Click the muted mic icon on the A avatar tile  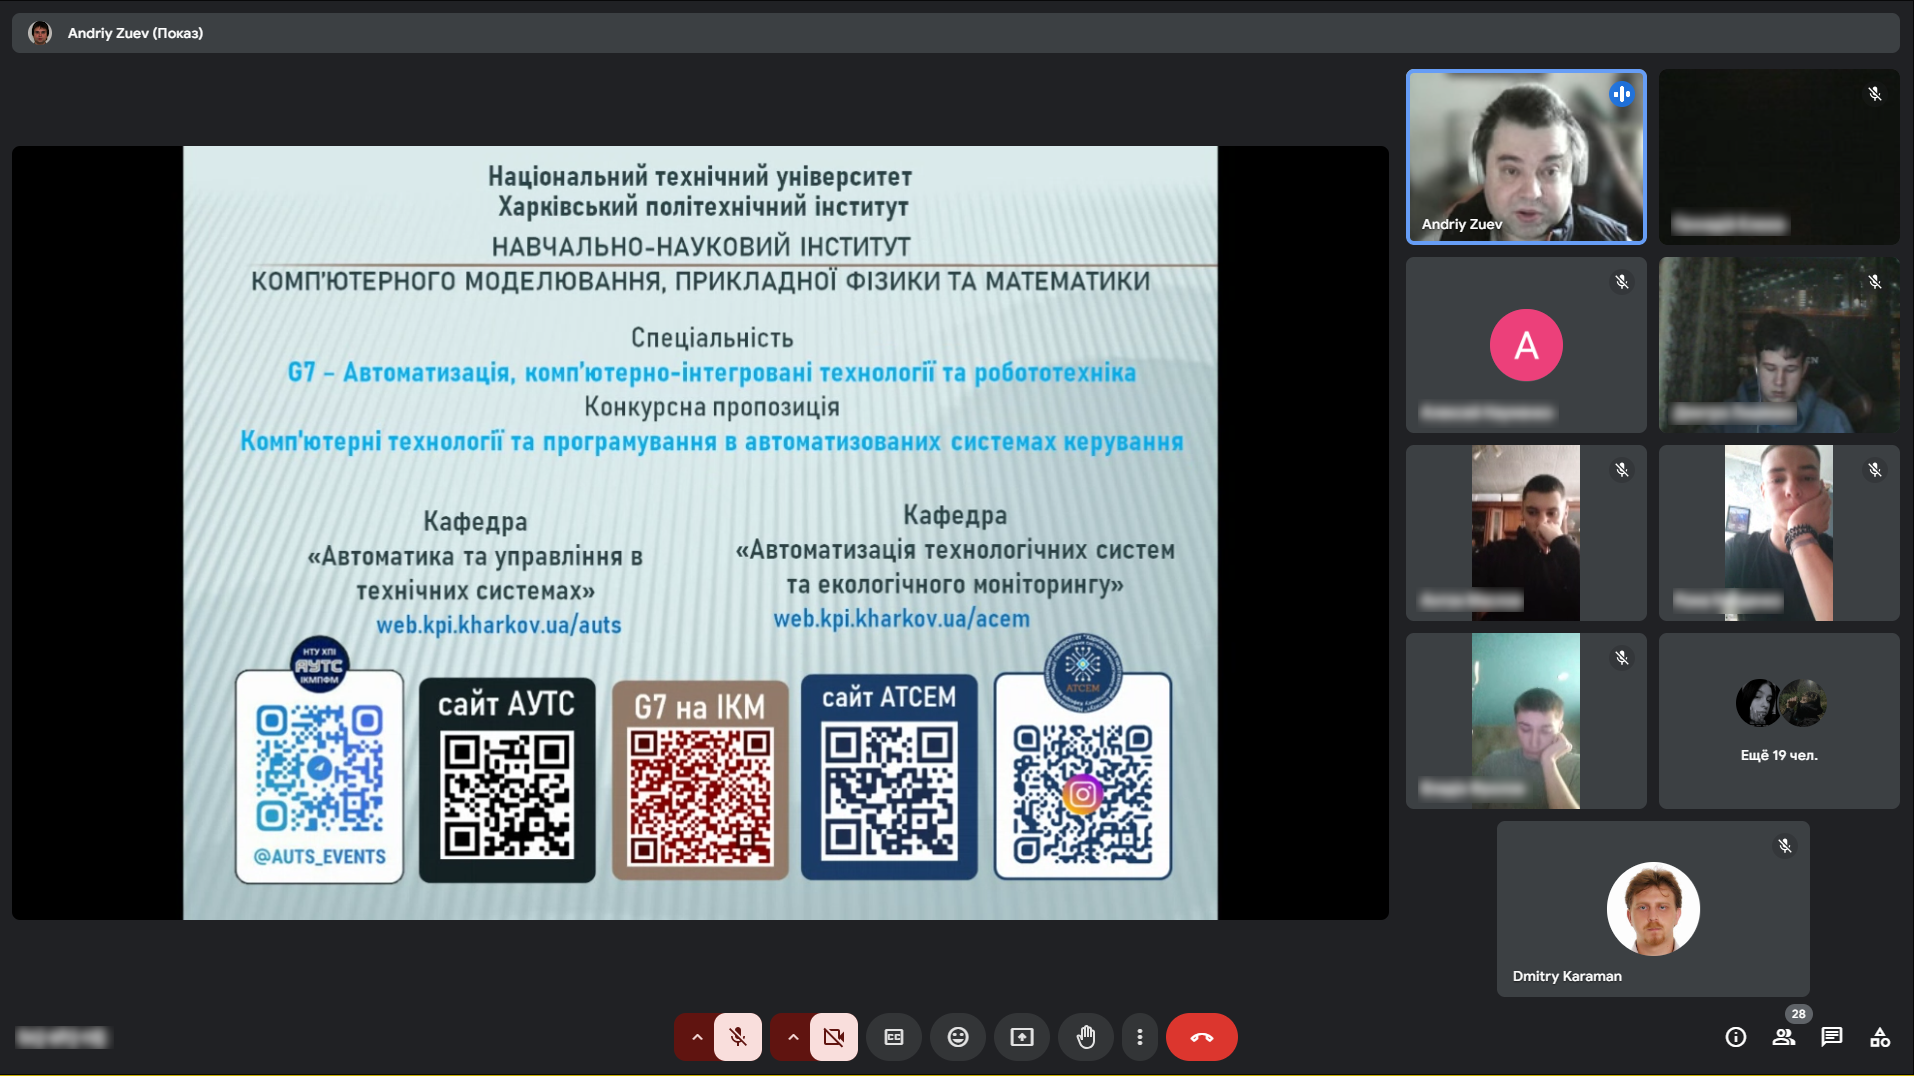1622,282
